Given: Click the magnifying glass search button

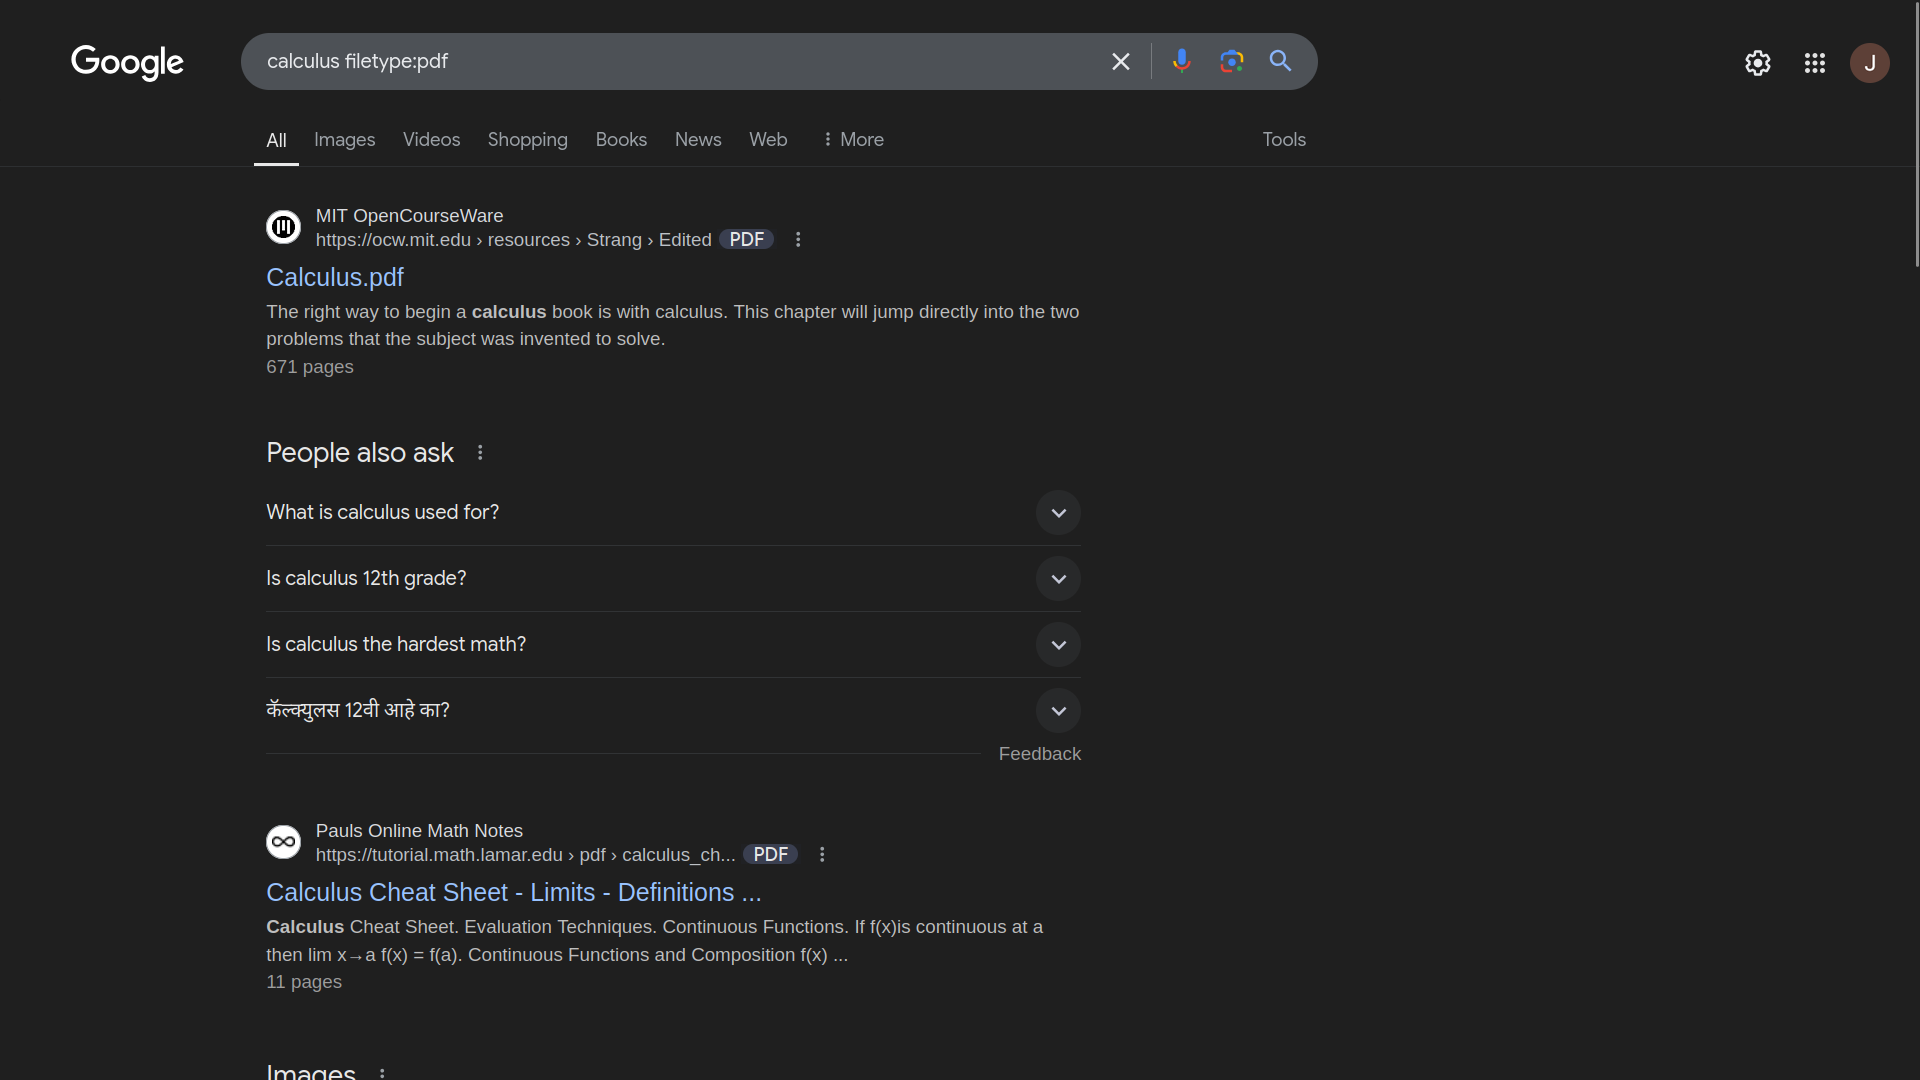Looking at the screenshot, I should tap(1280, 61).
